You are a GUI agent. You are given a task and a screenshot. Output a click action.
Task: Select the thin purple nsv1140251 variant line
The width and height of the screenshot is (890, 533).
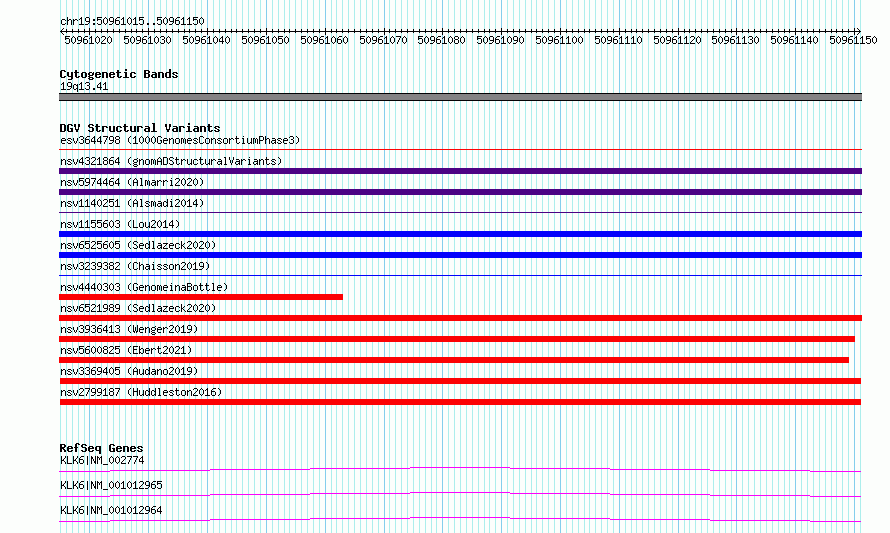[x=460, y=213]
